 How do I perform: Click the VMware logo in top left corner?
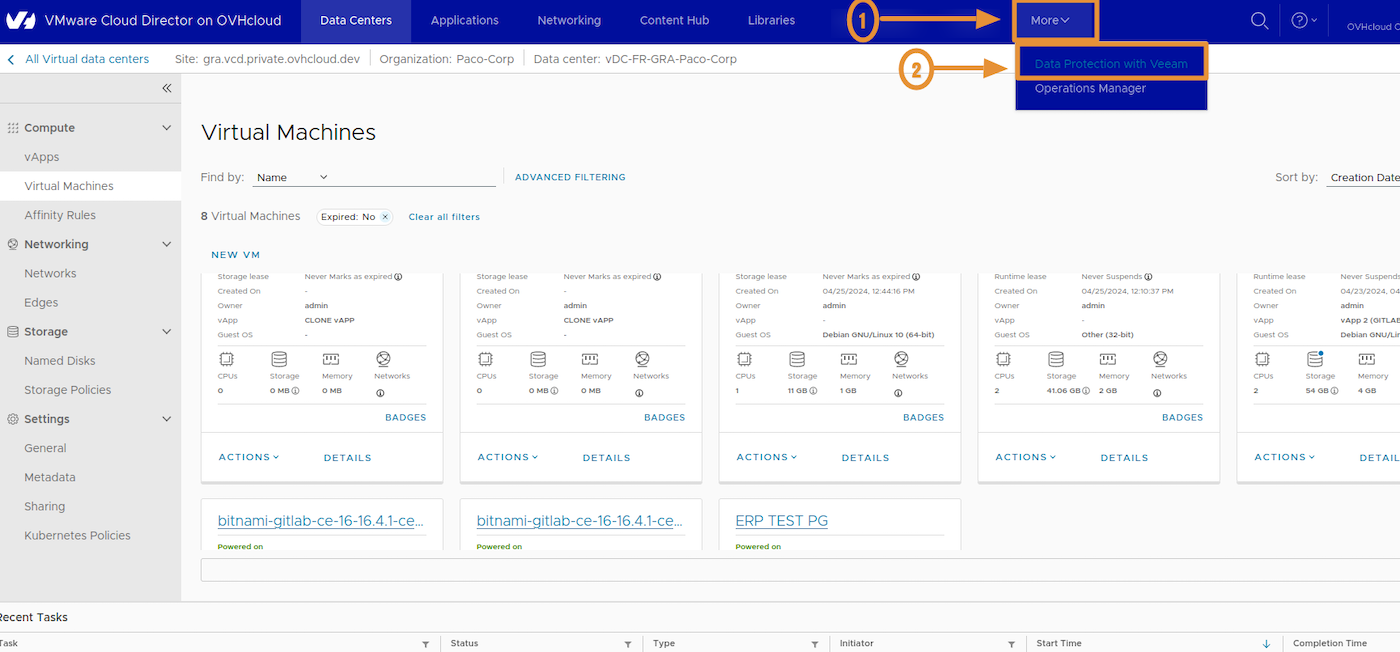tap(21, 19)
